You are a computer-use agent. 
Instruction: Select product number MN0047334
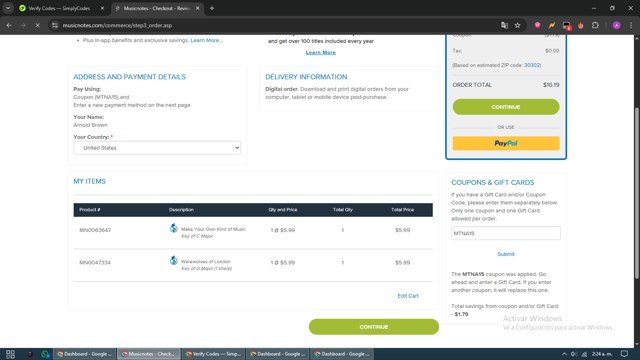point(95,262)
